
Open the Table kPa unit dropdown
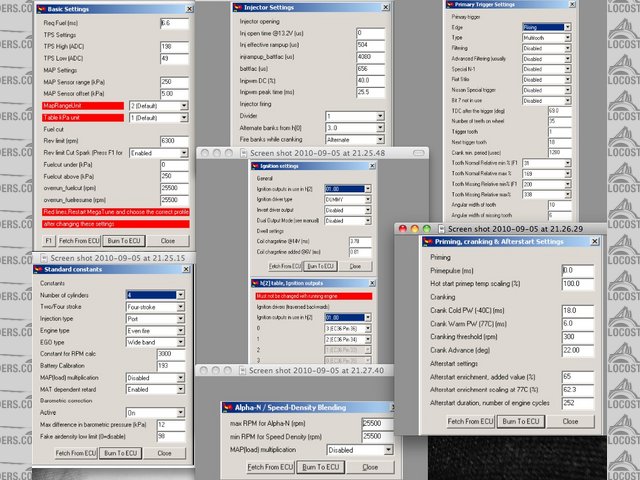click(x=184, y=118)
